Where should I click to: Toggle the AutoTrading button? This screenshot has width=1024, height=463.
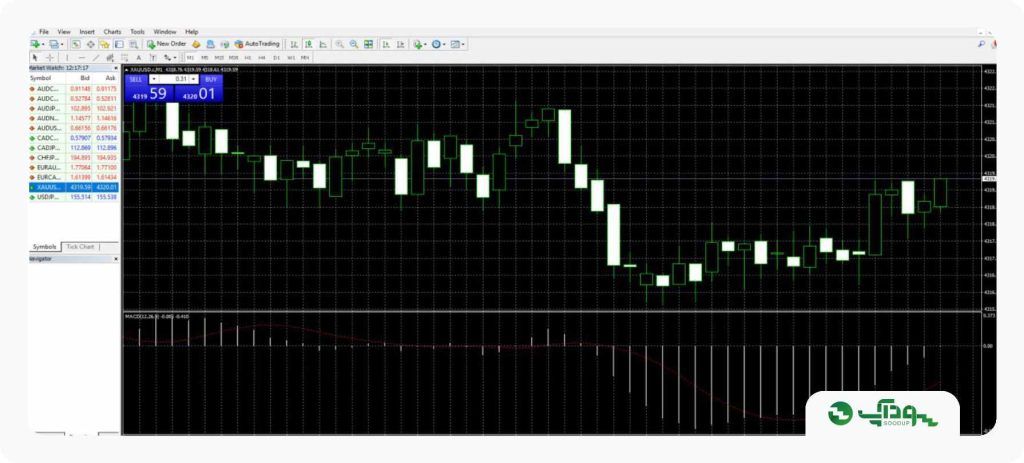(x=257, y=44)
